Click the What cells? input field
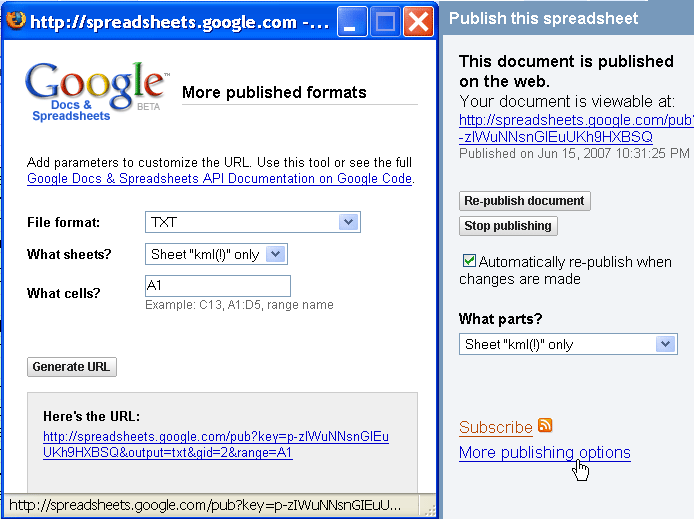Image resolution: width=694 pixels, height=519 pixels. tap(217, 286)
